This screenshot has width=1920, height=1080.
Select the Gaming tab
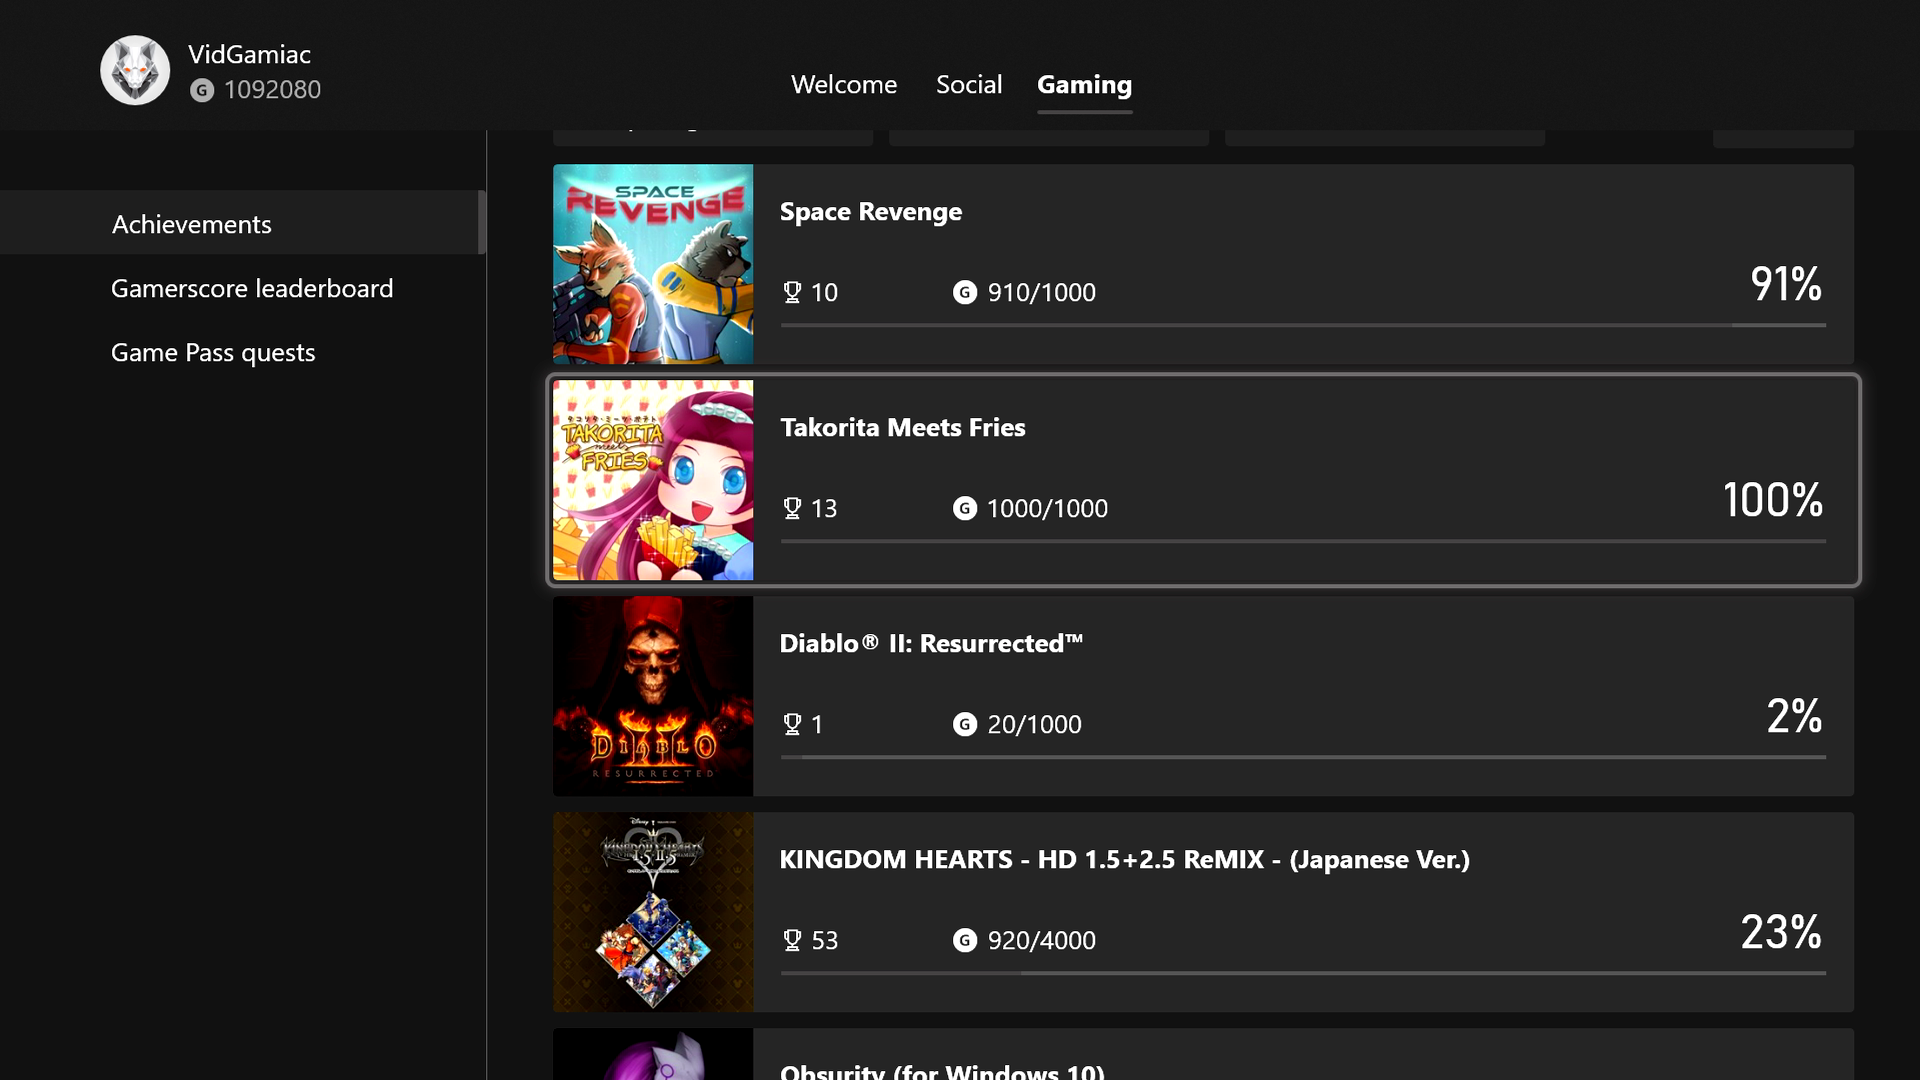[1084, 85]
